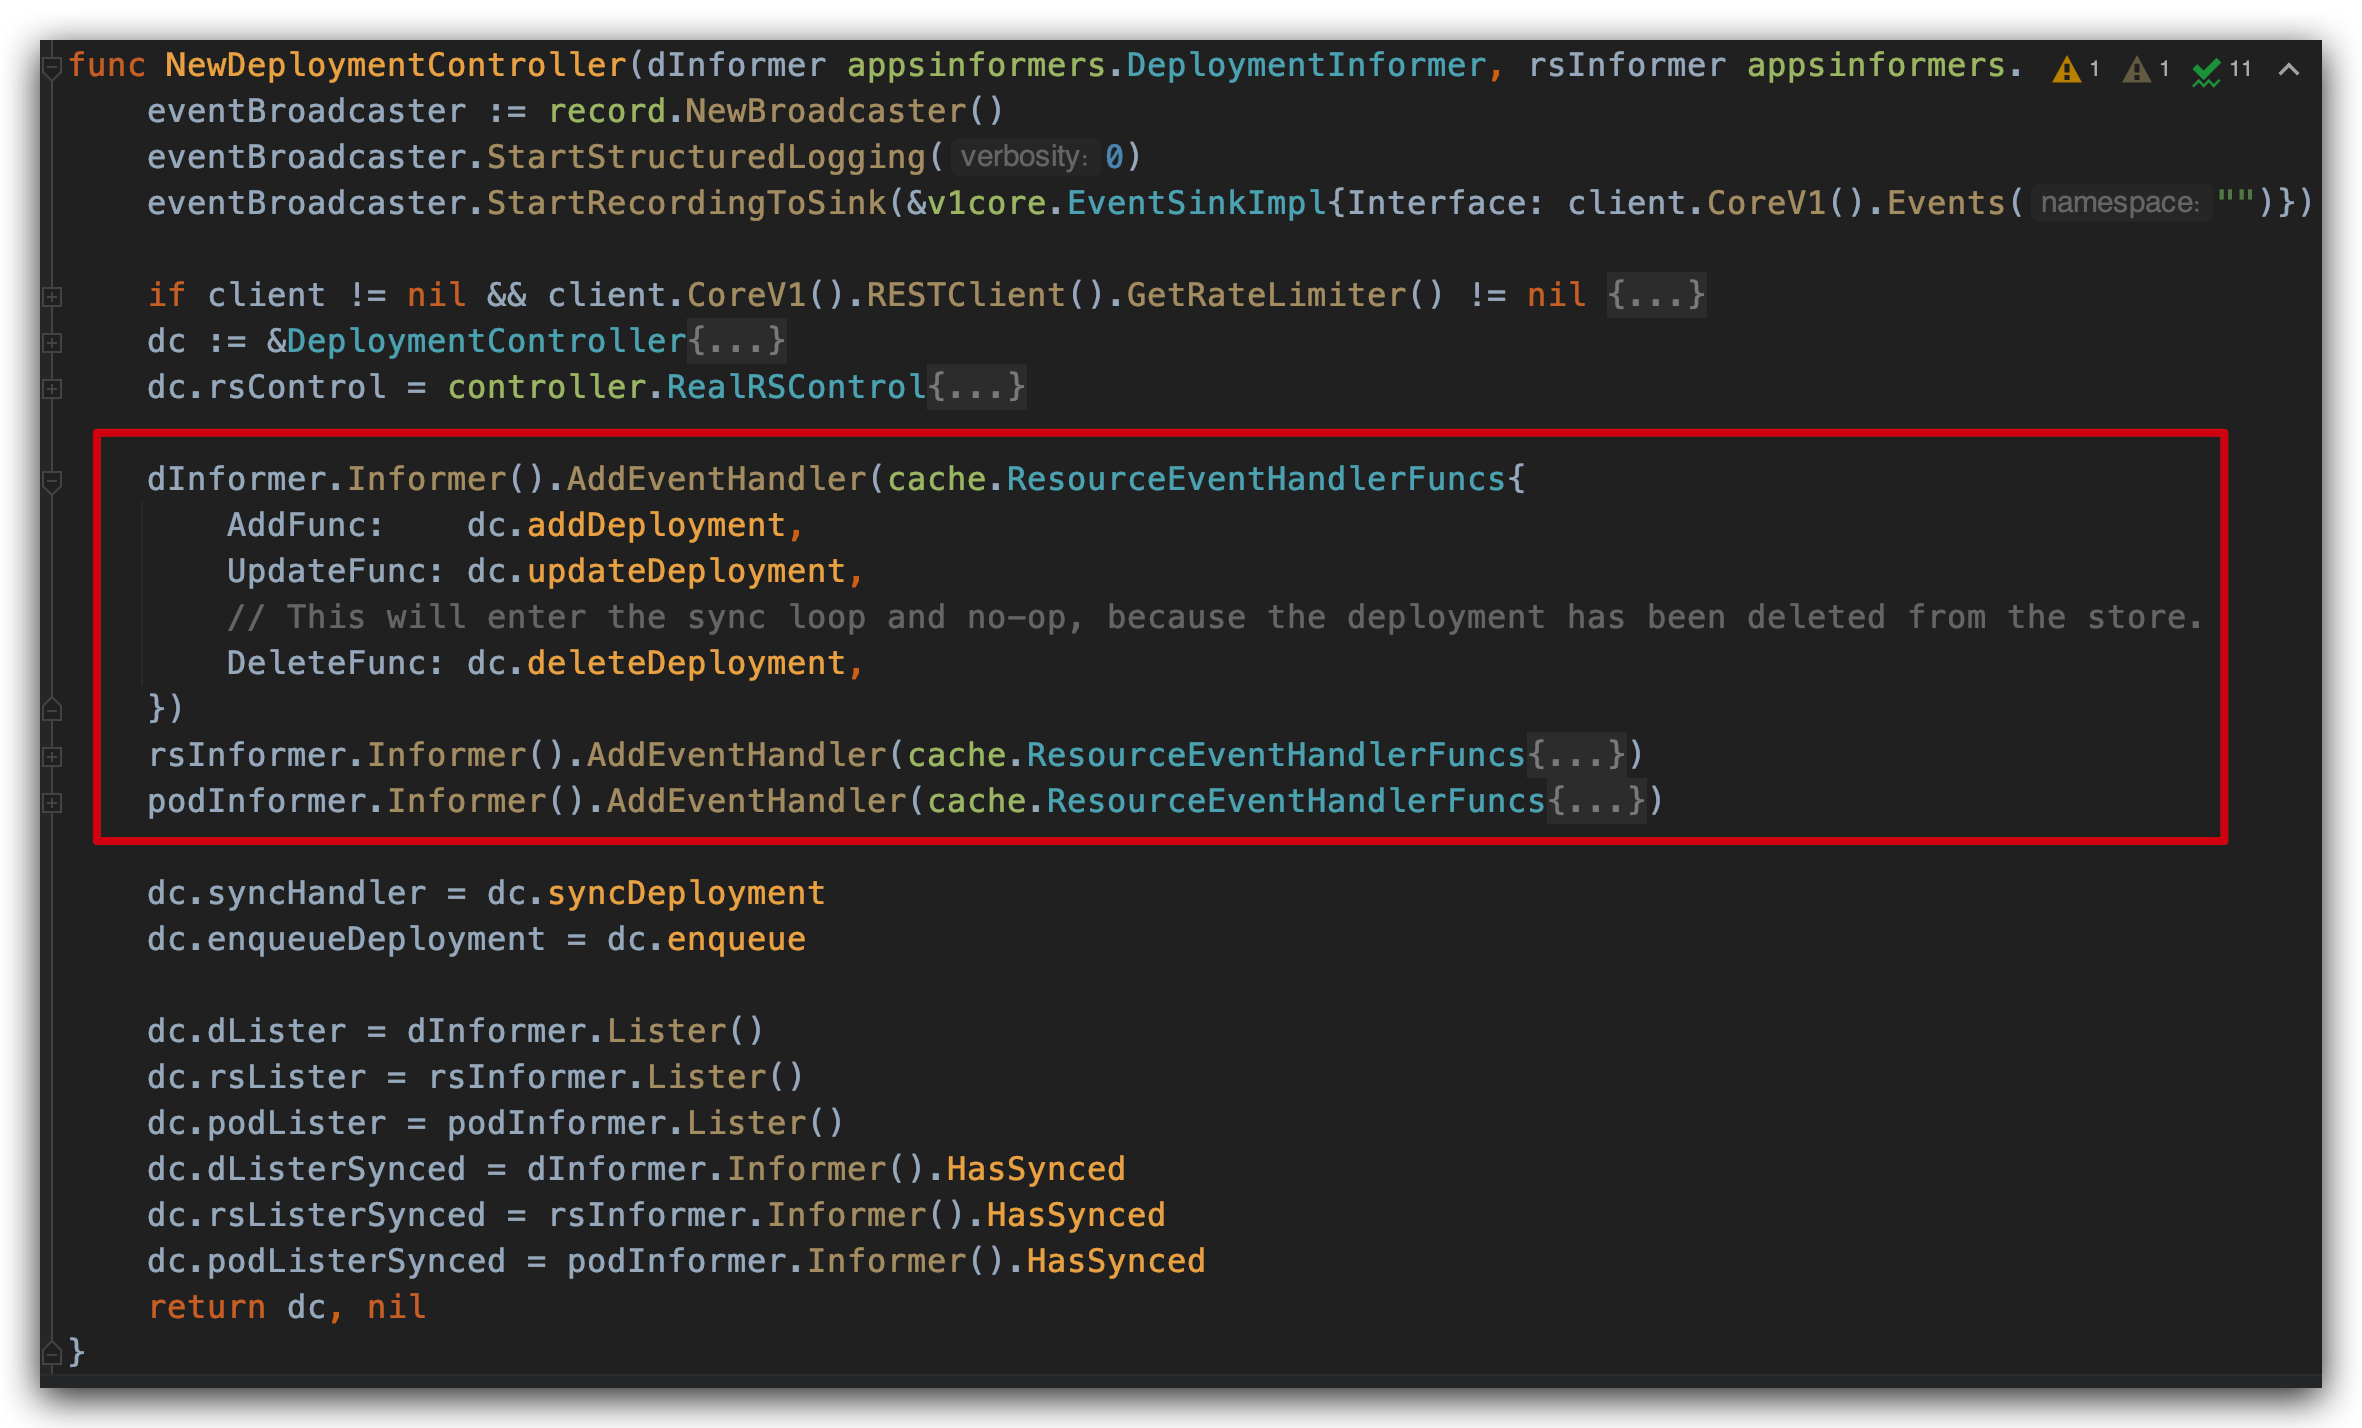
Task: Click folded {...} after DeploymentController literal
Action: point(736,341)
